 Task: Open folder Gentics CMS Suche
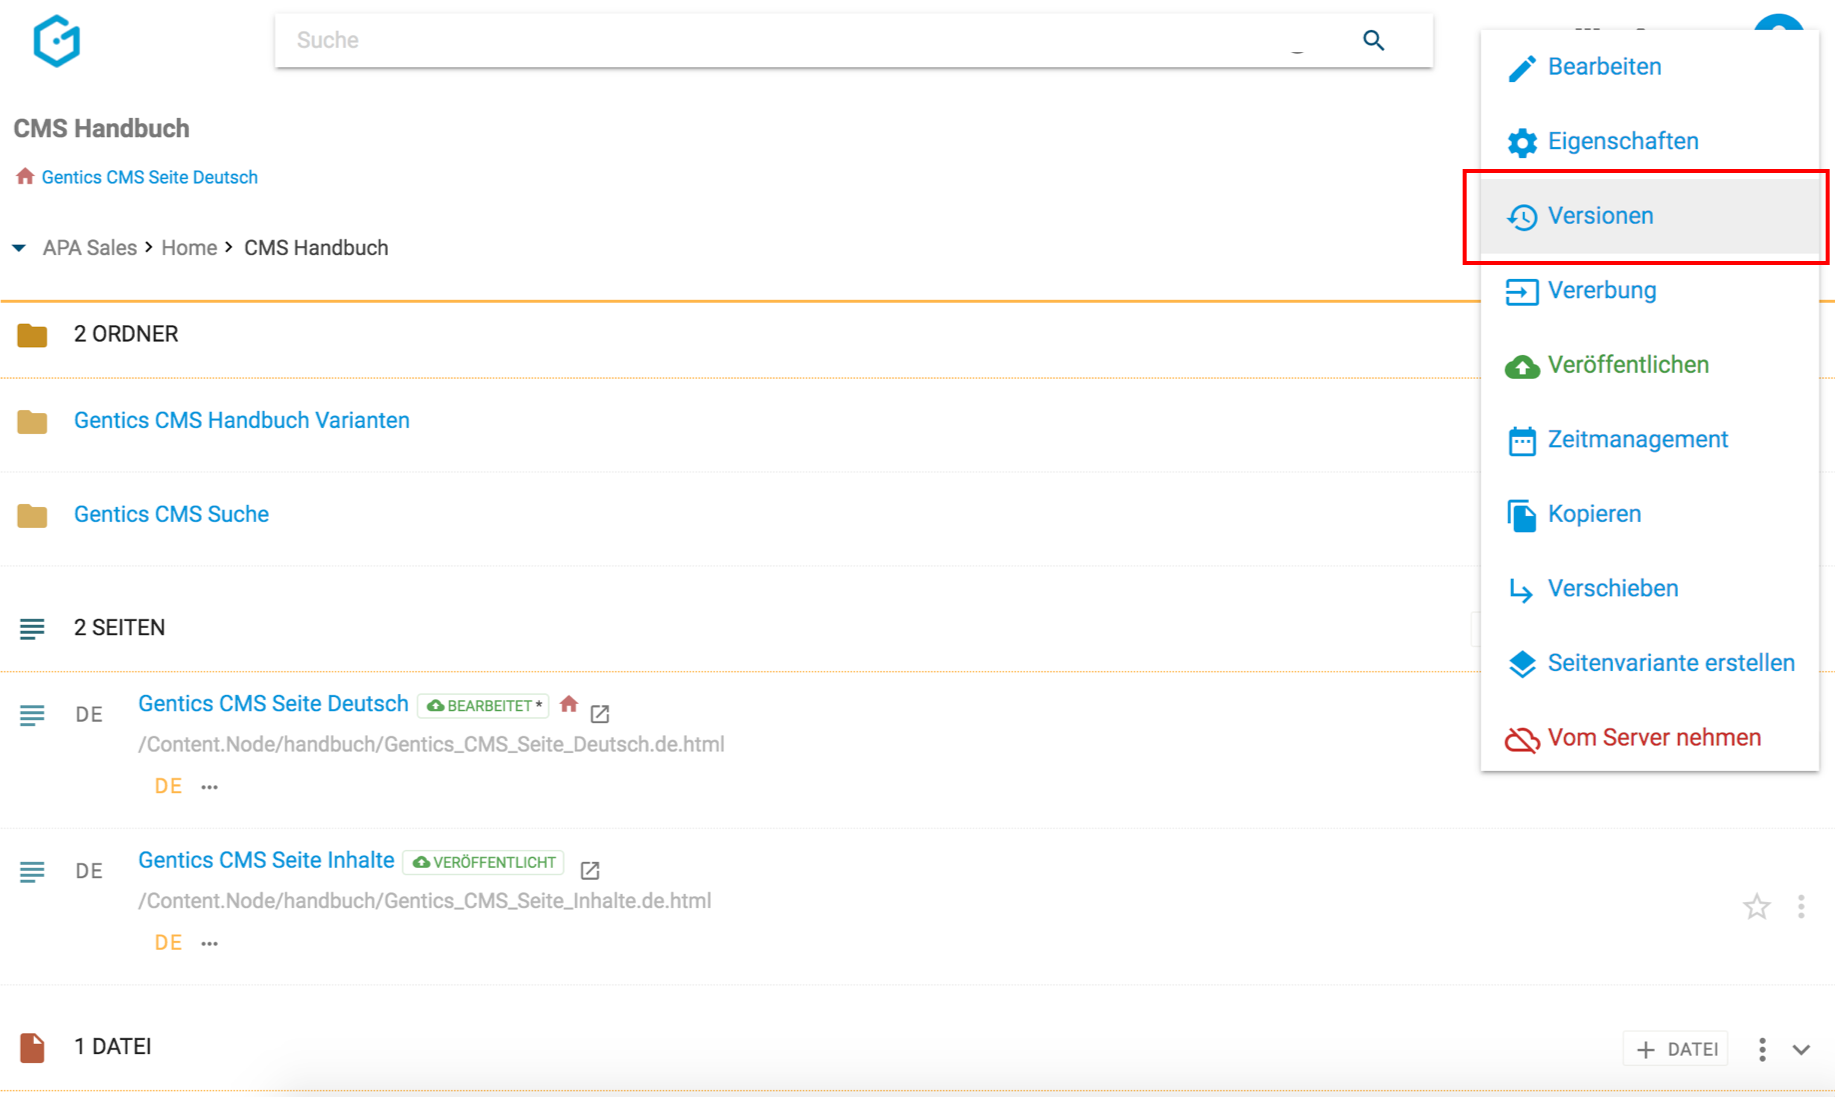[x=171, y=514]
